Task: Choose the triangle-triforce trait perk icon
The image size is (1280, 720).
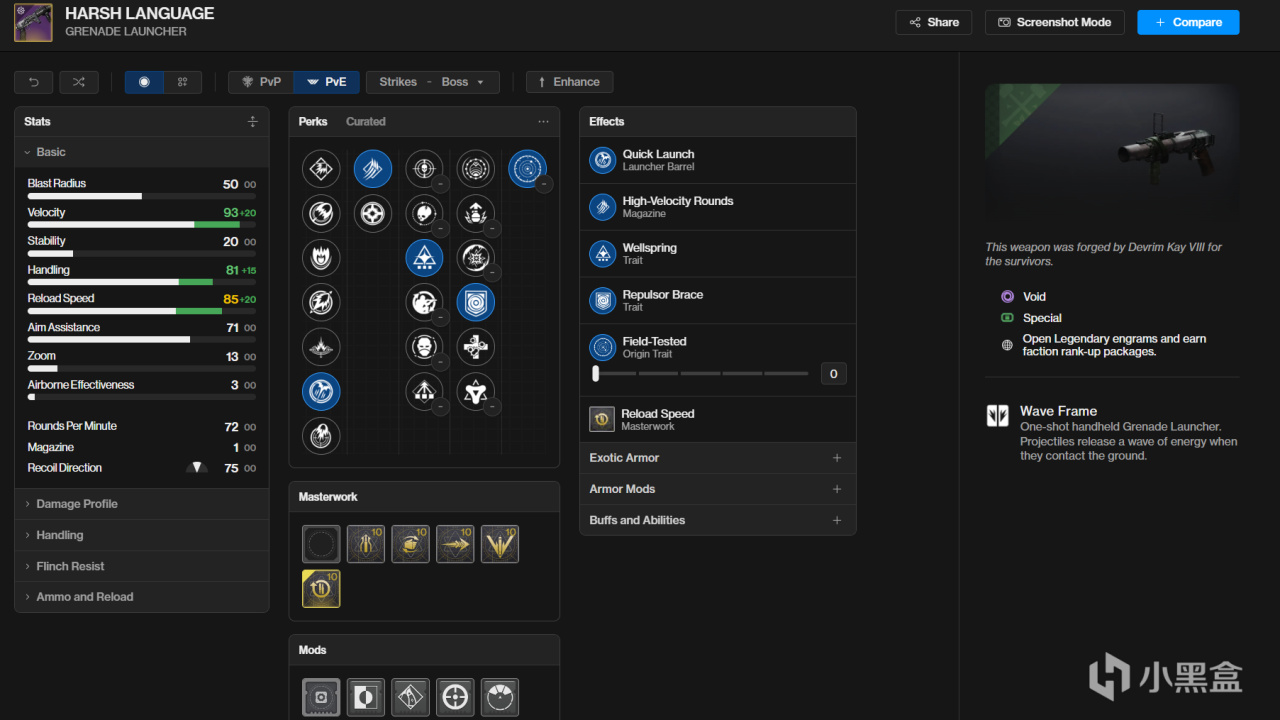Action: click(476, 391)
